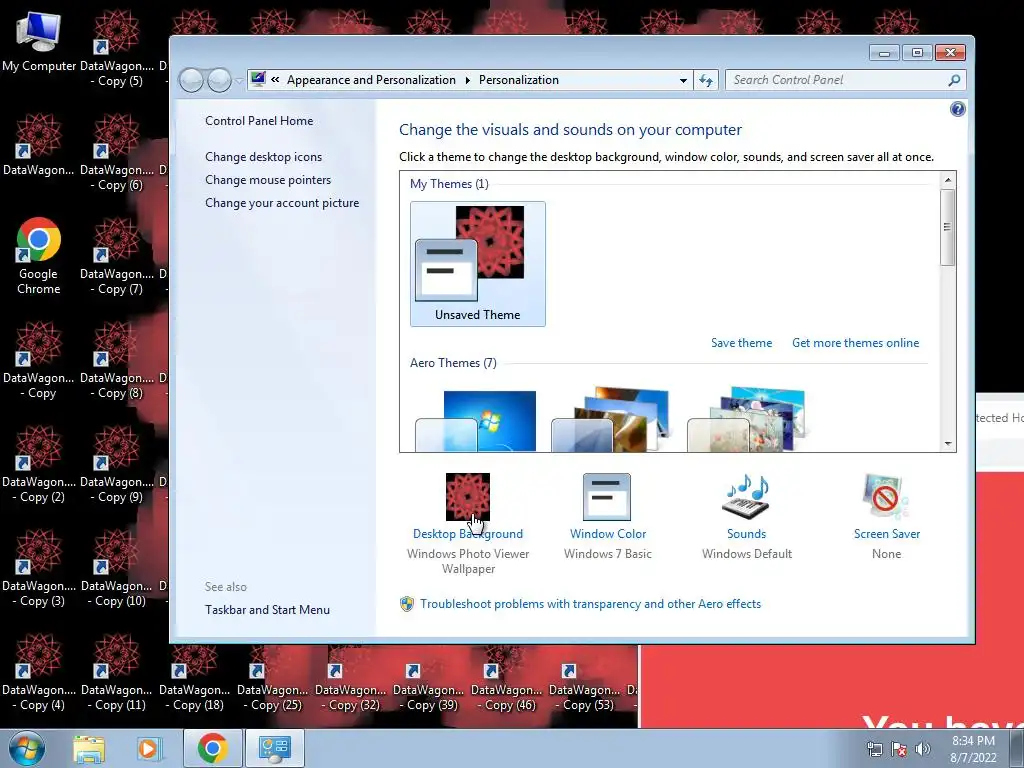The width and height of the screenshot is (1024, 768).
Task: Click the Forward navigation arrow button
Action: (x=219, y=80)
